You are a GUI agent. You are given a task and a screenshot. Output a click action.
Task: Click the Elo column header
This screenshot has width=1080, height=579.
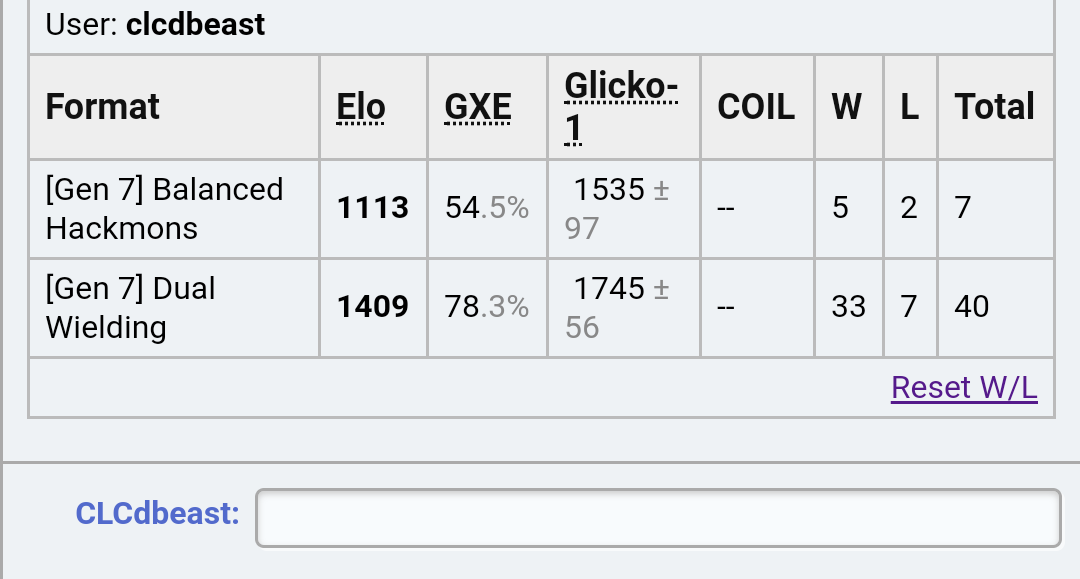pos(361,107)
